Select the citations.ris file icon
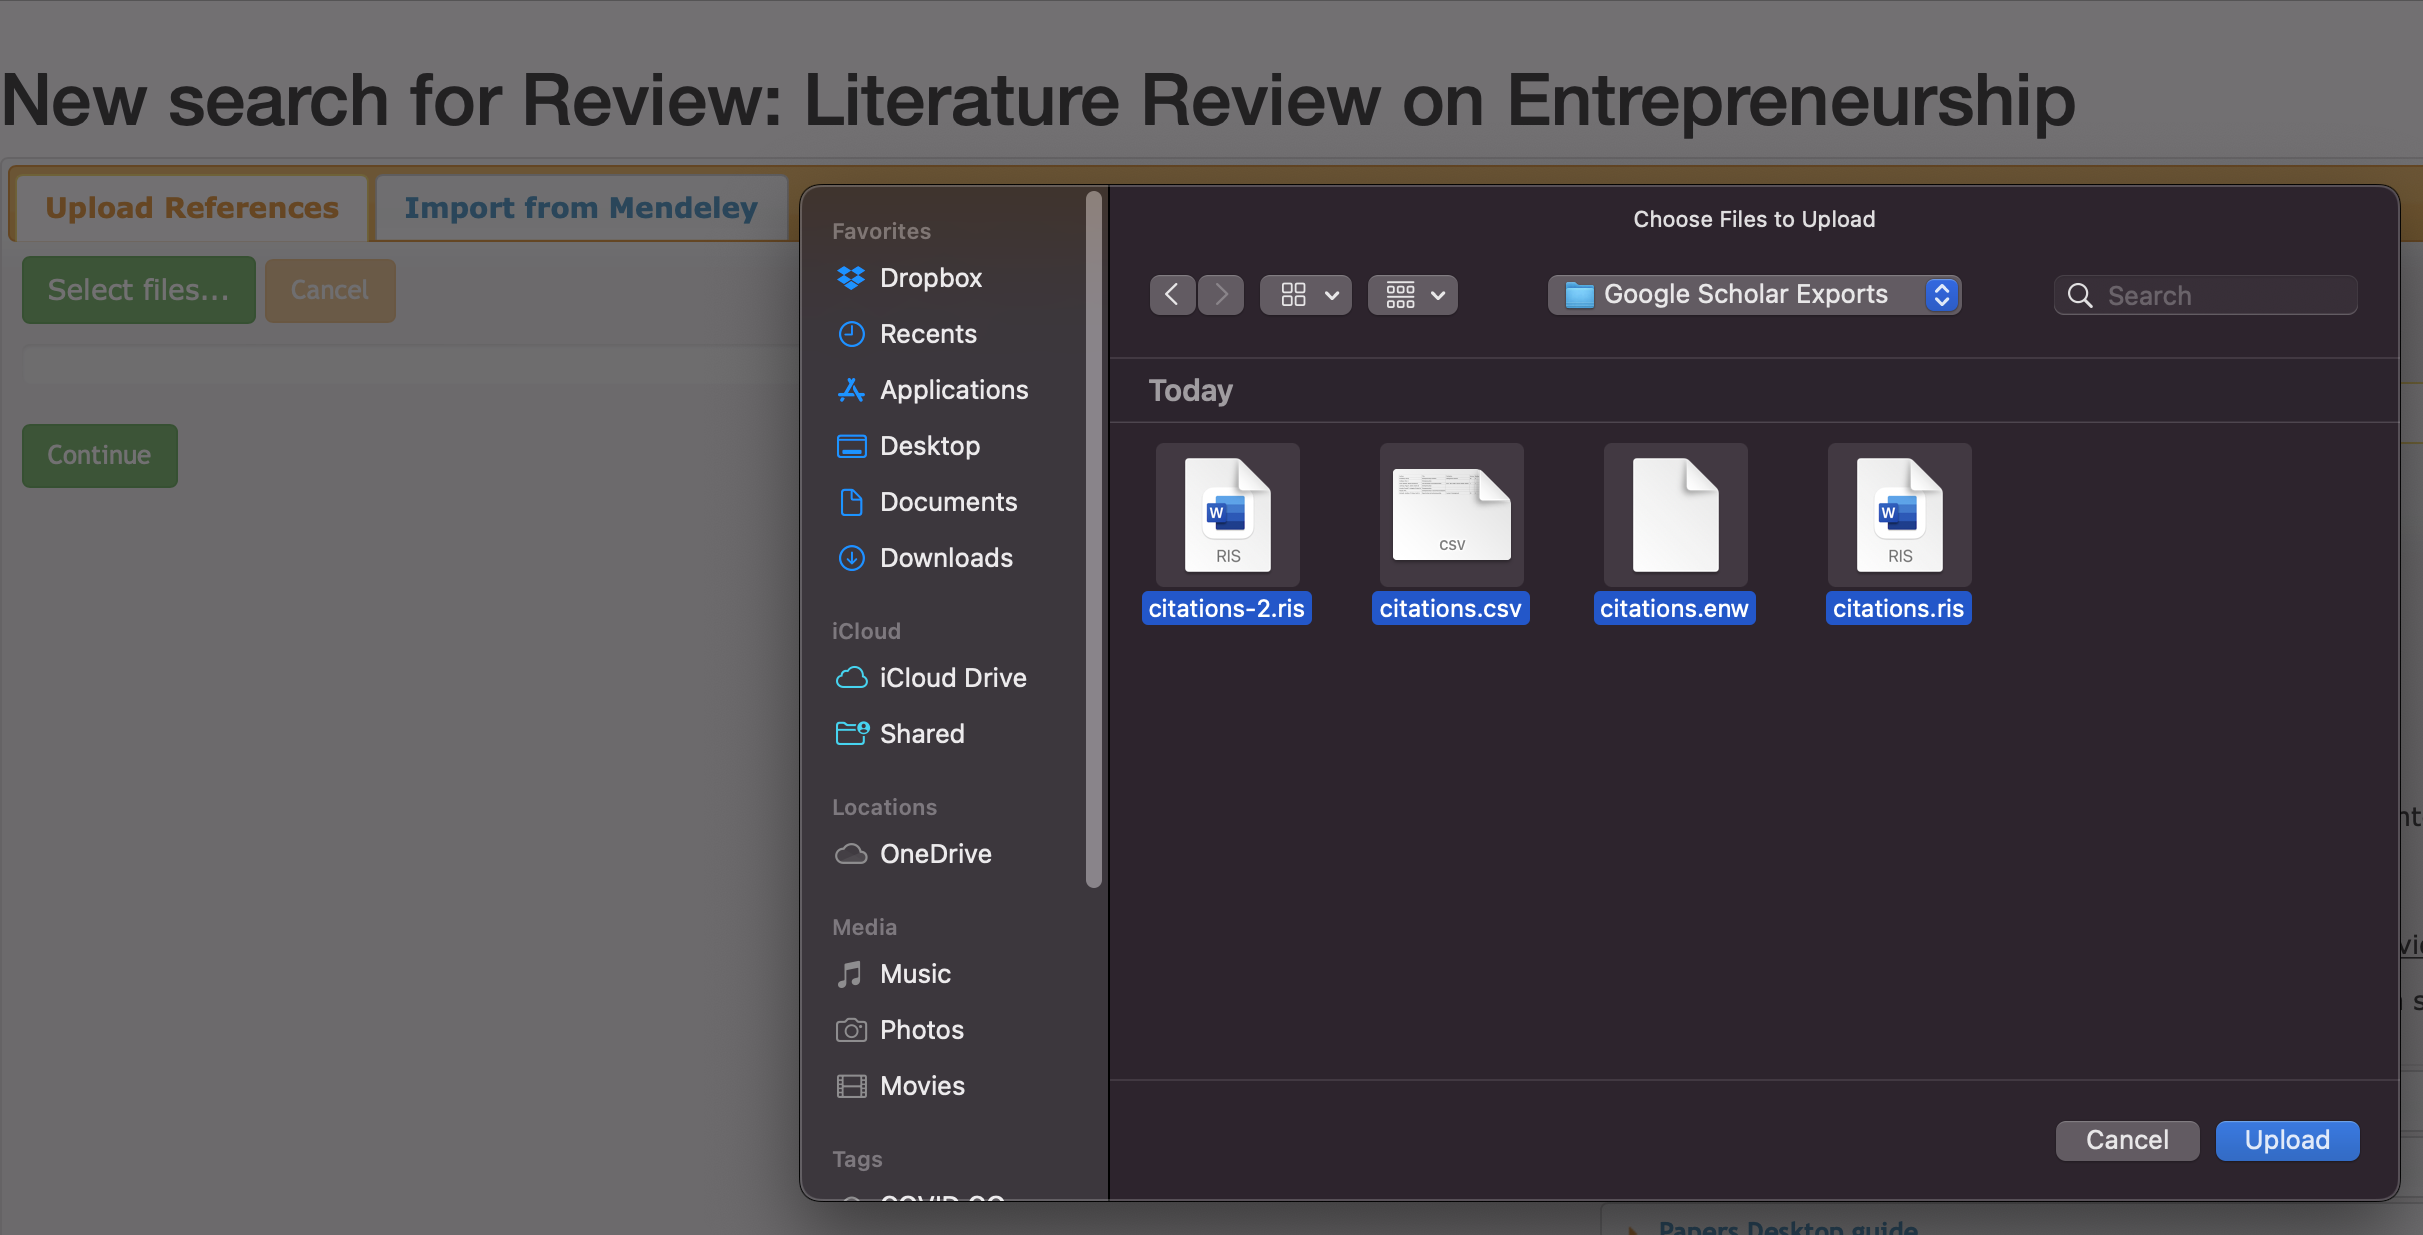 point(1900,514)
